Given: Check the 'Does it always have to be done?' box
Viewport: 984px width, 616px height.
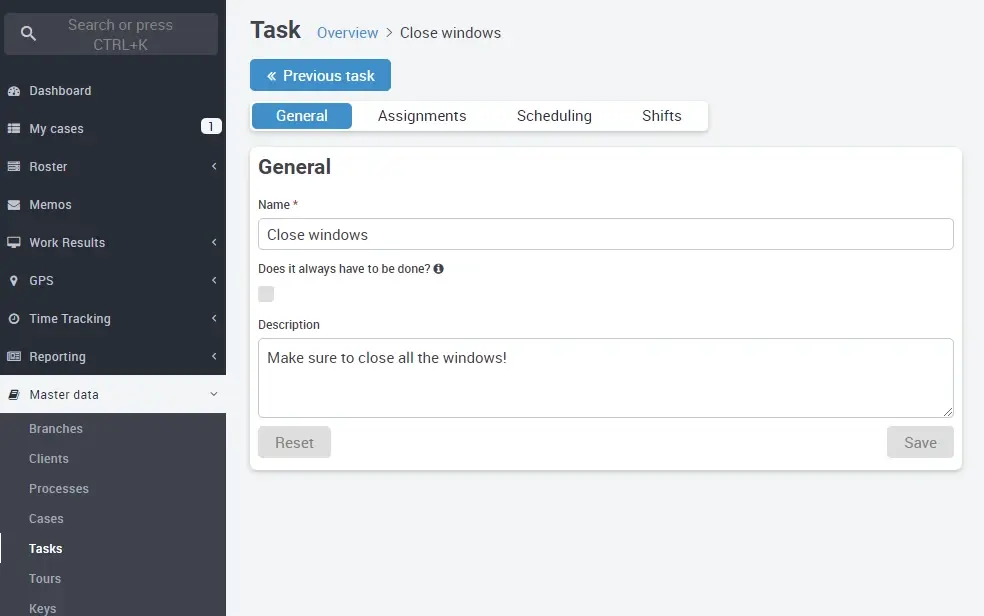Looking at the screenshot, I should click(x=265, y=293).
